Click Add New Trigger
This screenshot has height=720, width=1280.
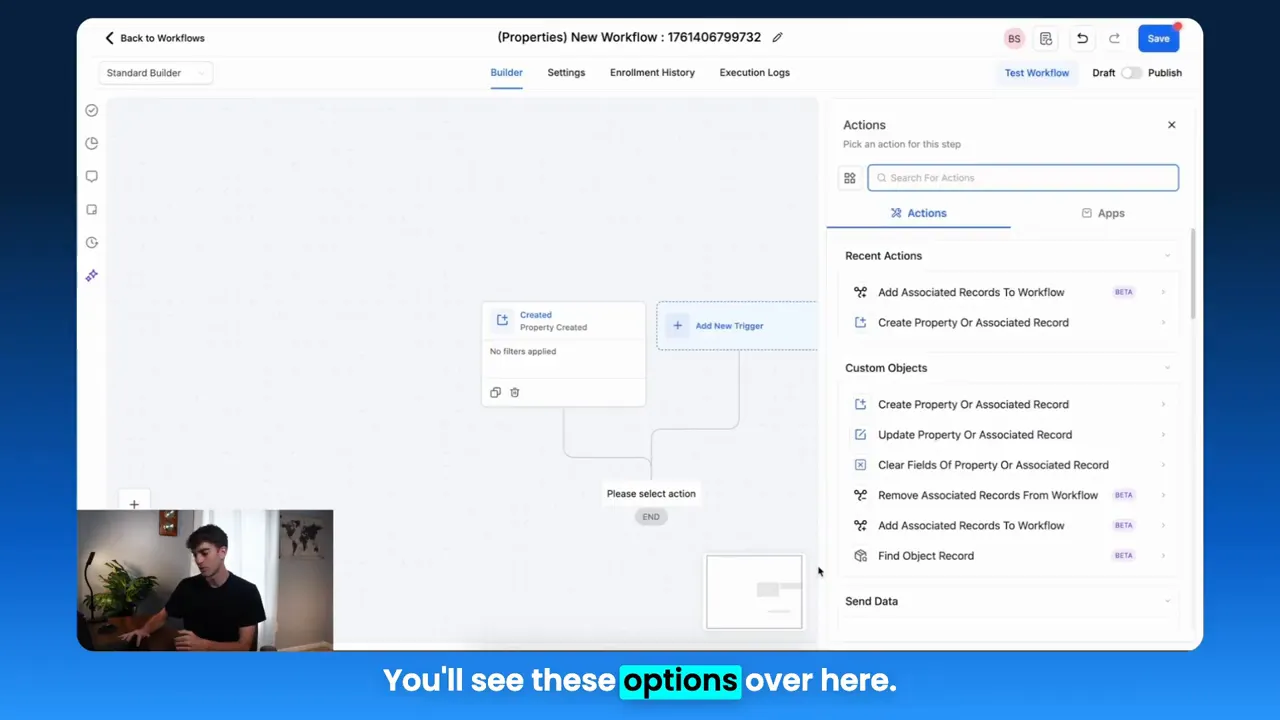[737, 326]
